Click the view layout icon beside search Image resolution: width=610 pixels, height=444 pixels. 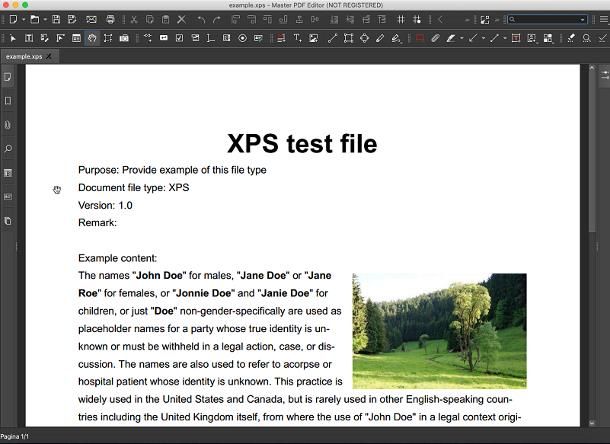coord(485,19)
